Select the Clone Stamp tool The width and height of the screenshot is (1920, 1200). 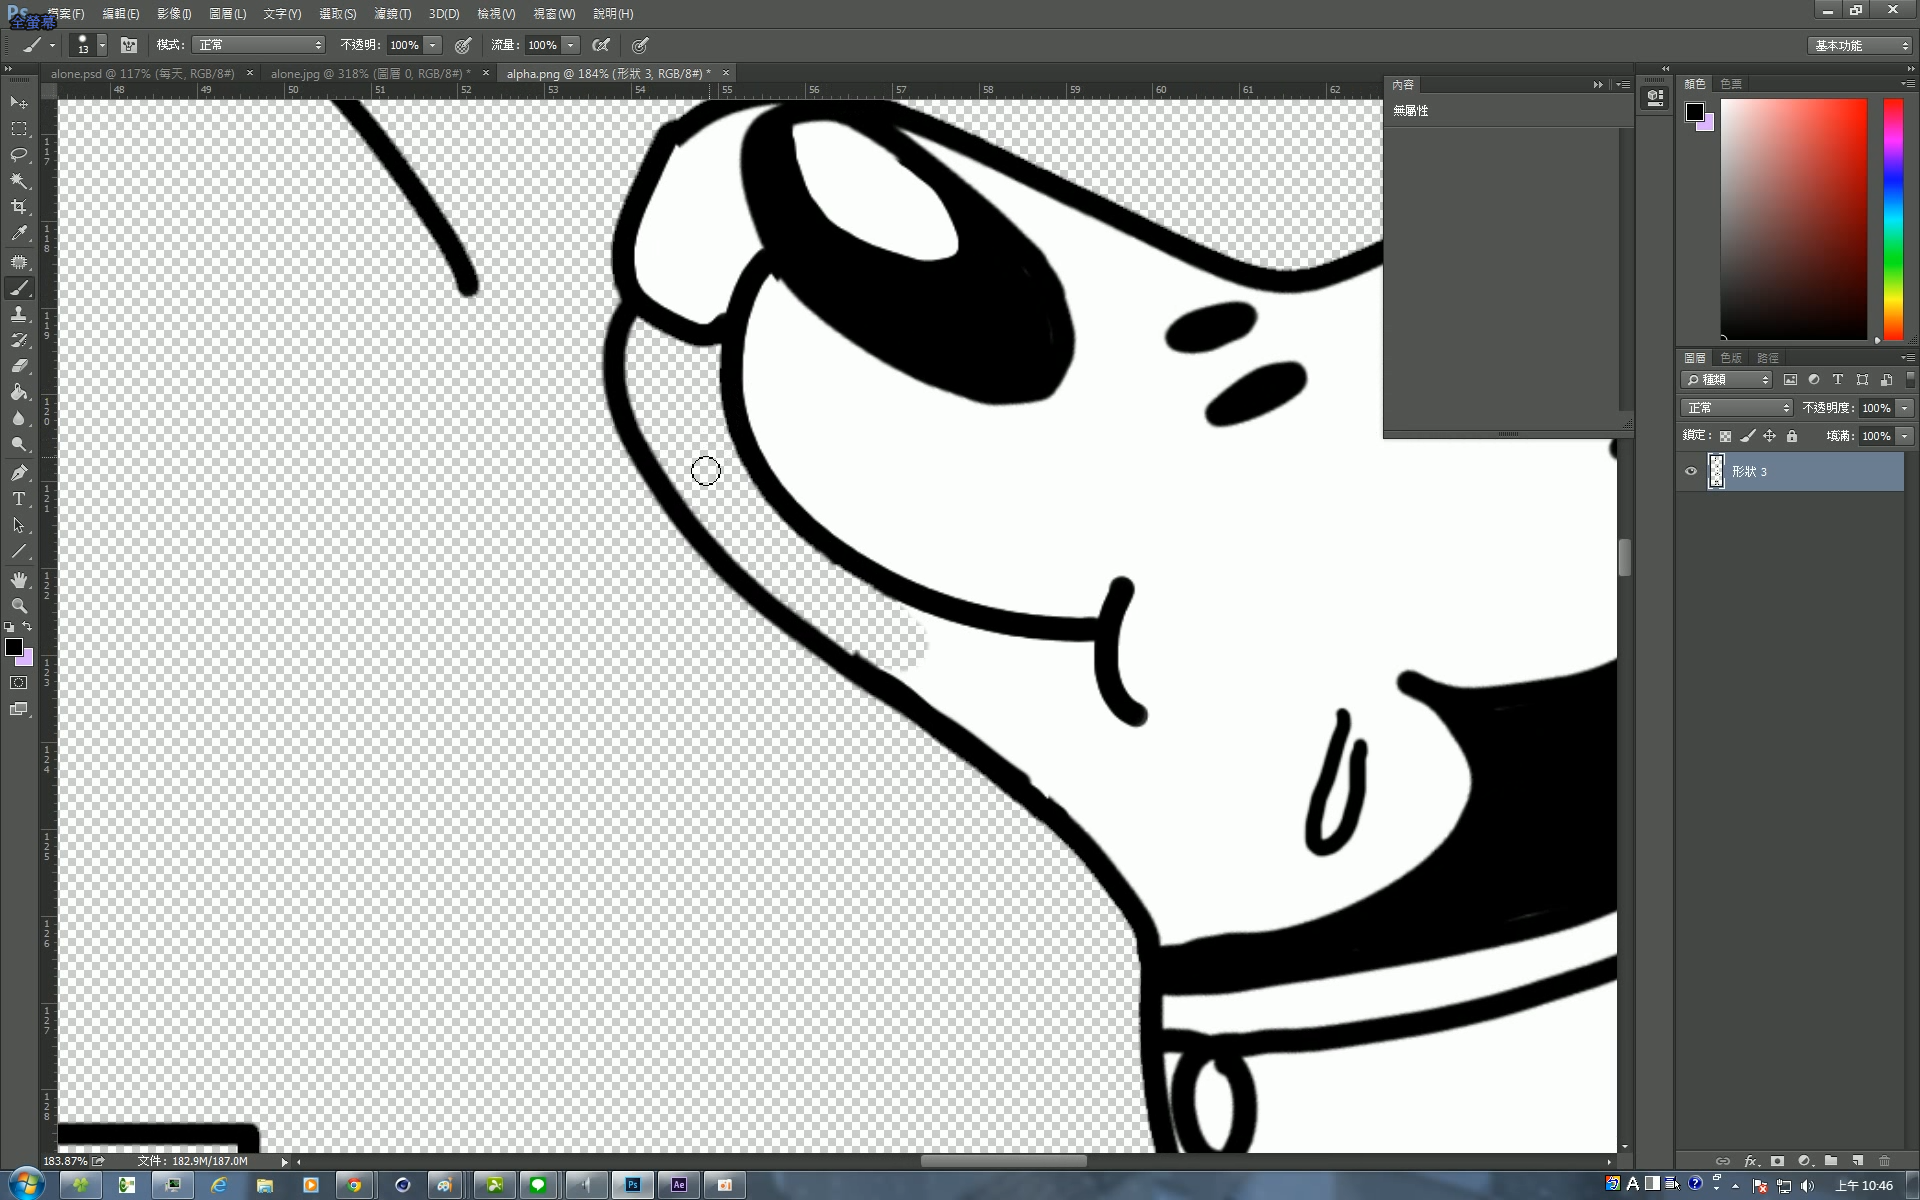(x=19, y=314)
